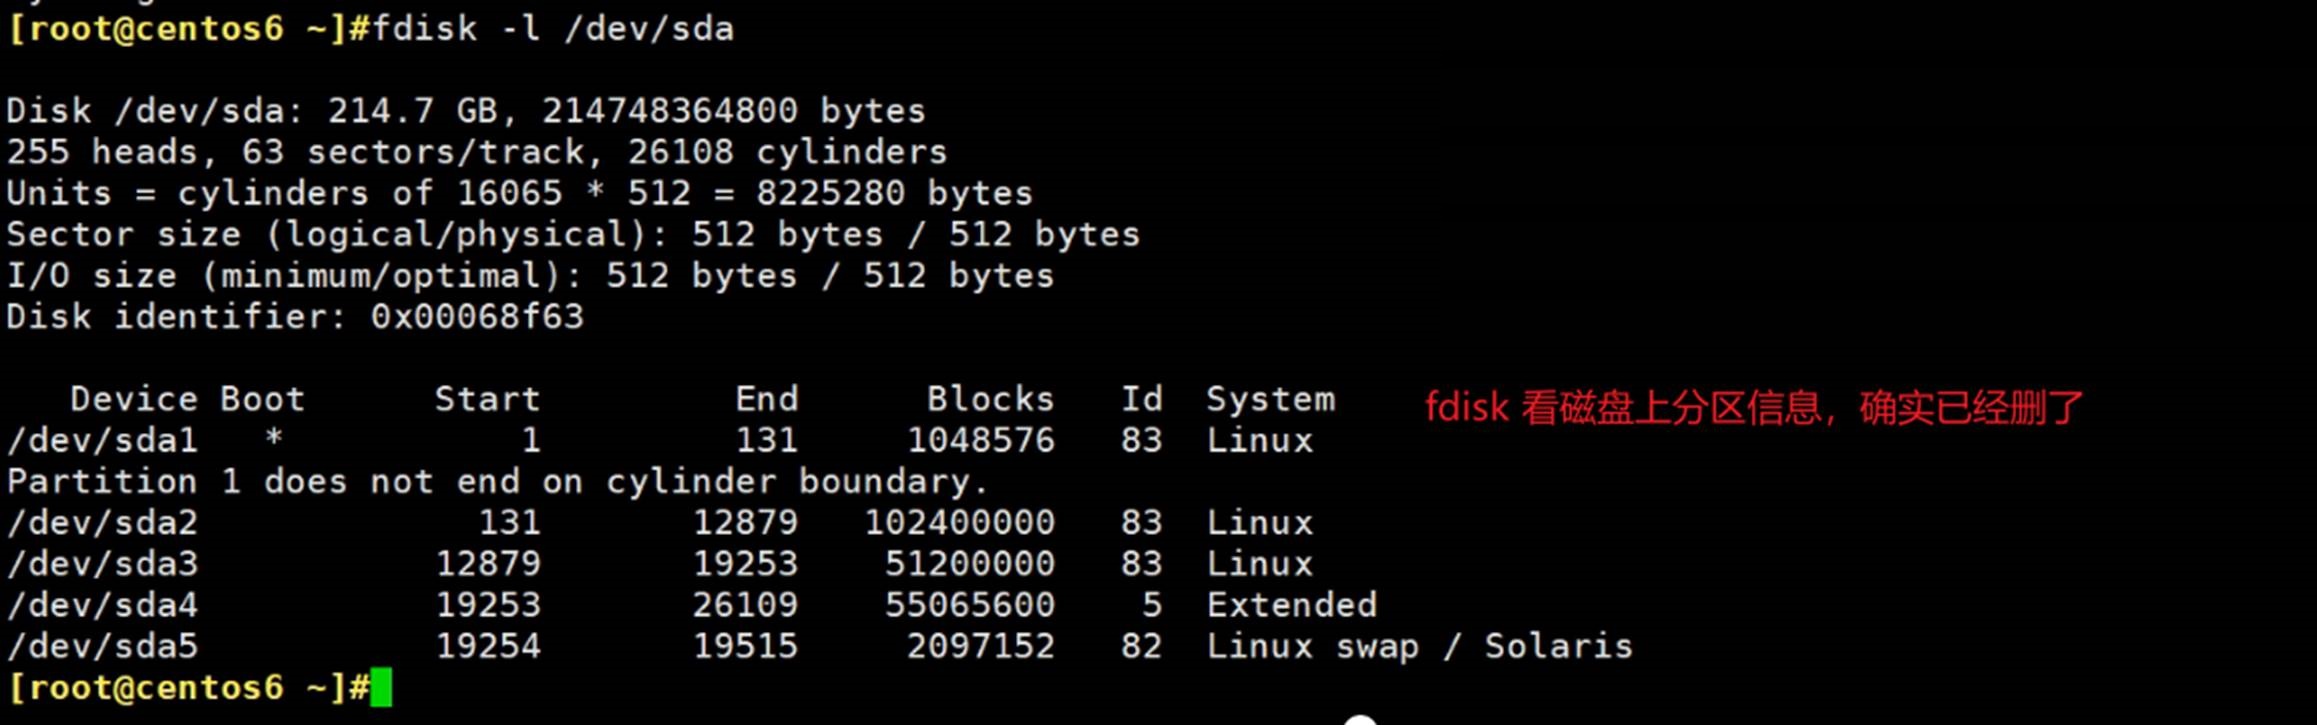Click the Boot column header

click(x=262, y=399)
